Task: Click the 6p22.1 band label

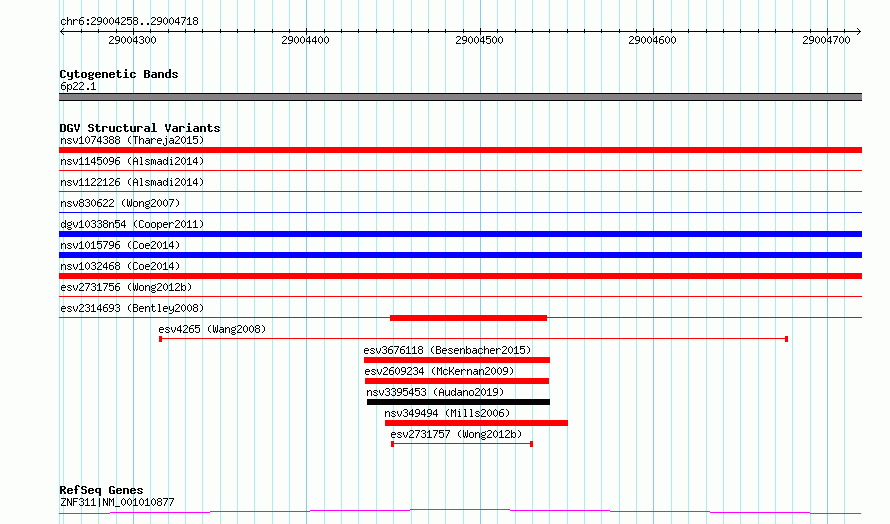Action: (78, 86)
